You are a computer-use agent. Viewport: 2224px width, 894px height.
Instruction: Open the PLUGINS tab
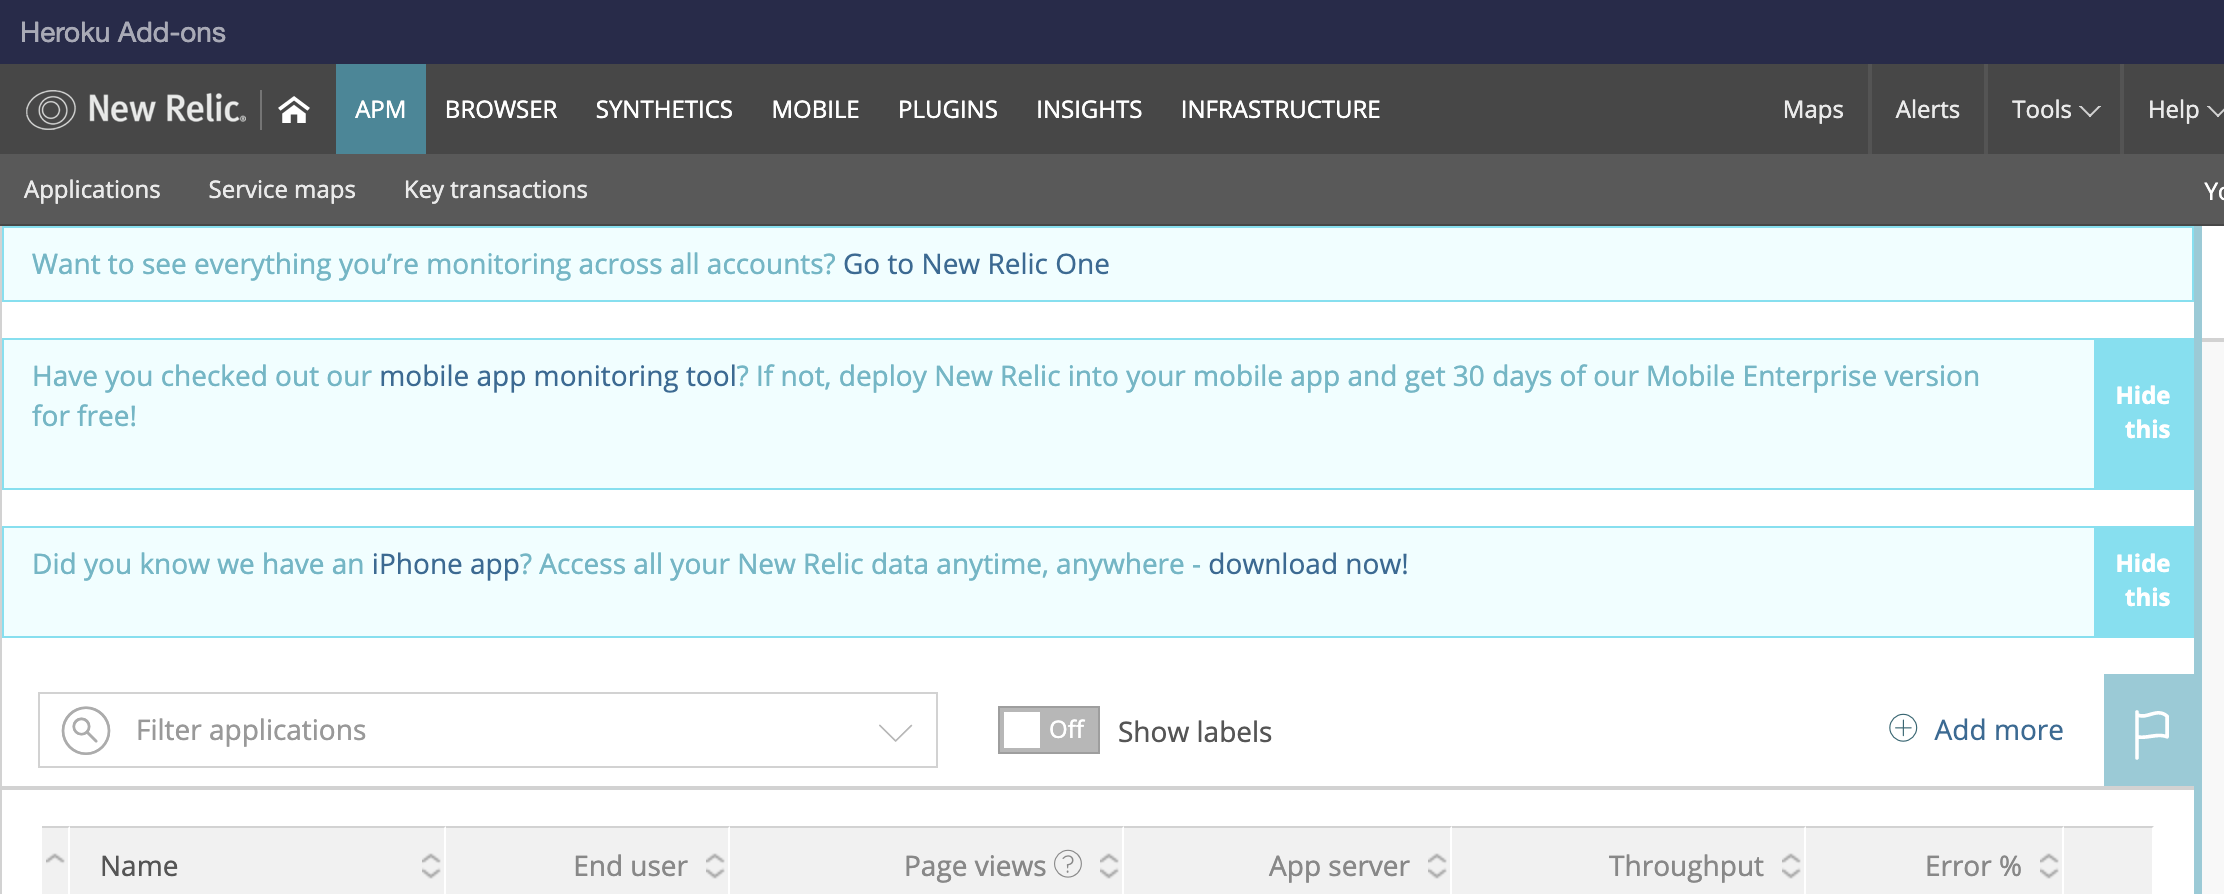tap(947, 109)
